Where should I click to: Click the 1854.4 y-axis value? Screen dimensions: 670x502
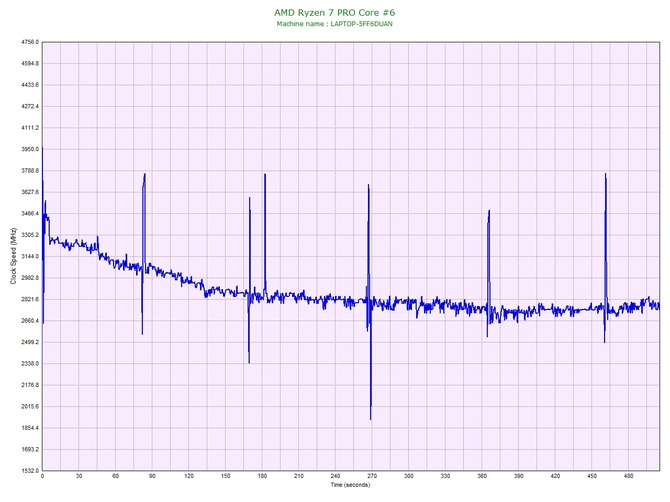click(30, 428)
